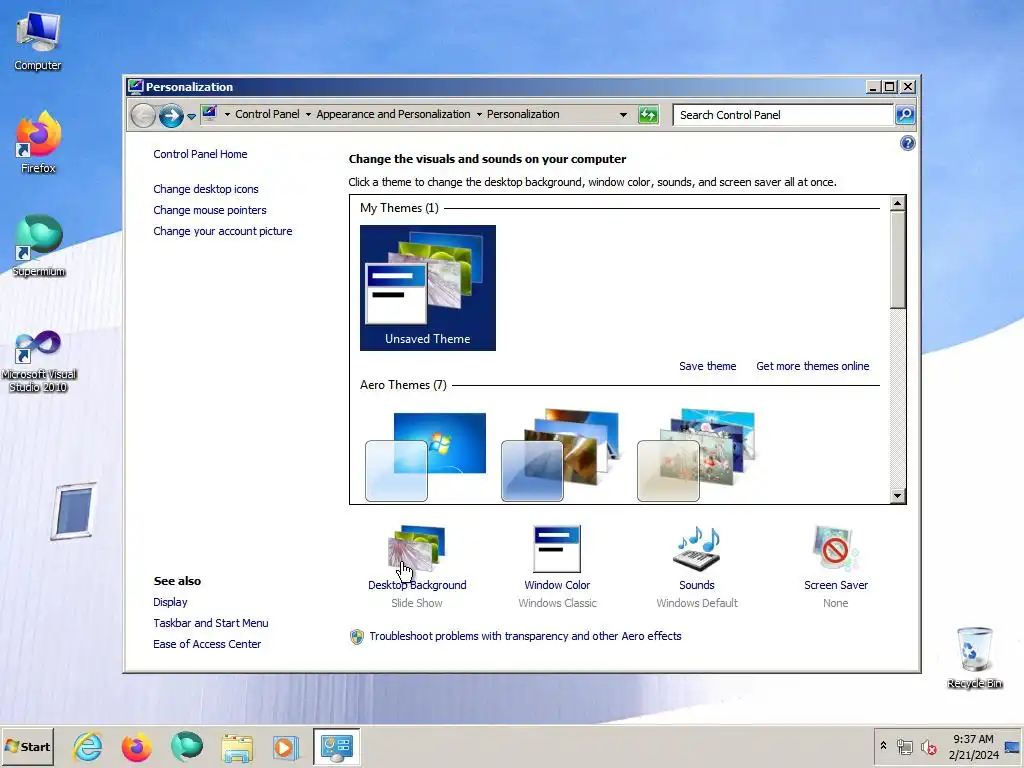Screen dimensions: 1024x768
Task: Click Appearance and Personalization breadcrumb
Action: tap(393, 114)
